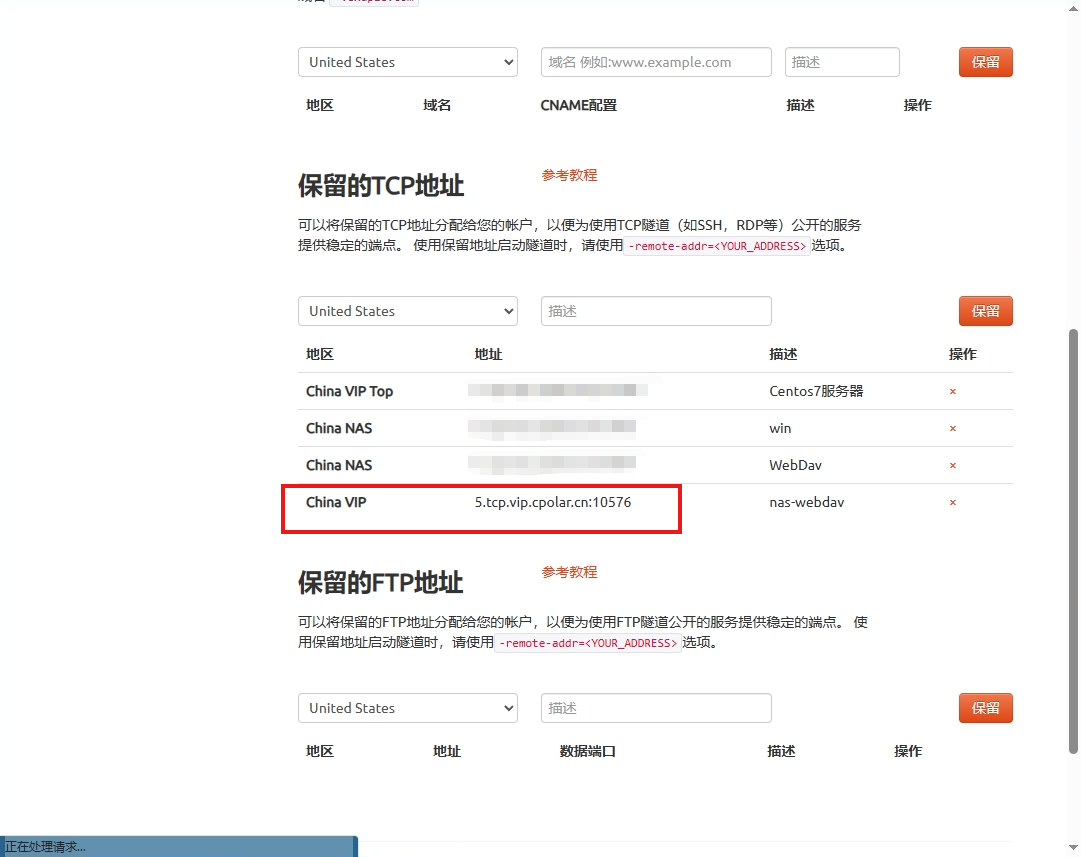Remove the WebDav reserved address row
The image size is (1081, 857).
click(952, 466)
